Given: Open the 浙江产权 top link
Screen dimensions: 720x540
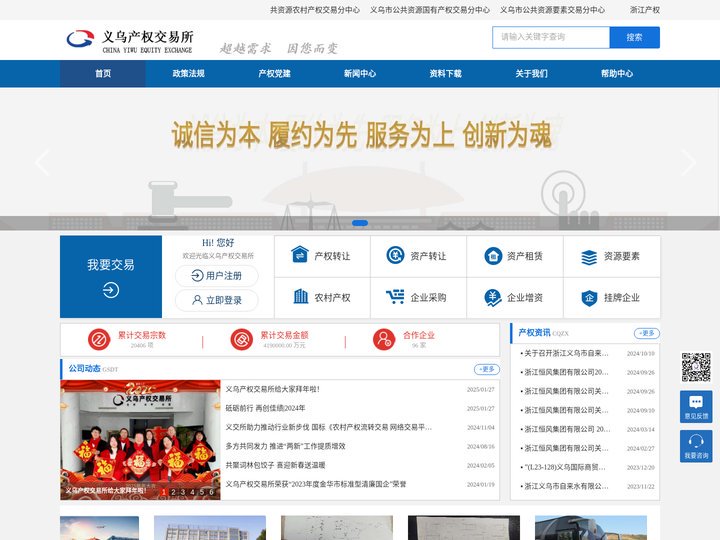Looking at the screenshot, I should (645, 10).
